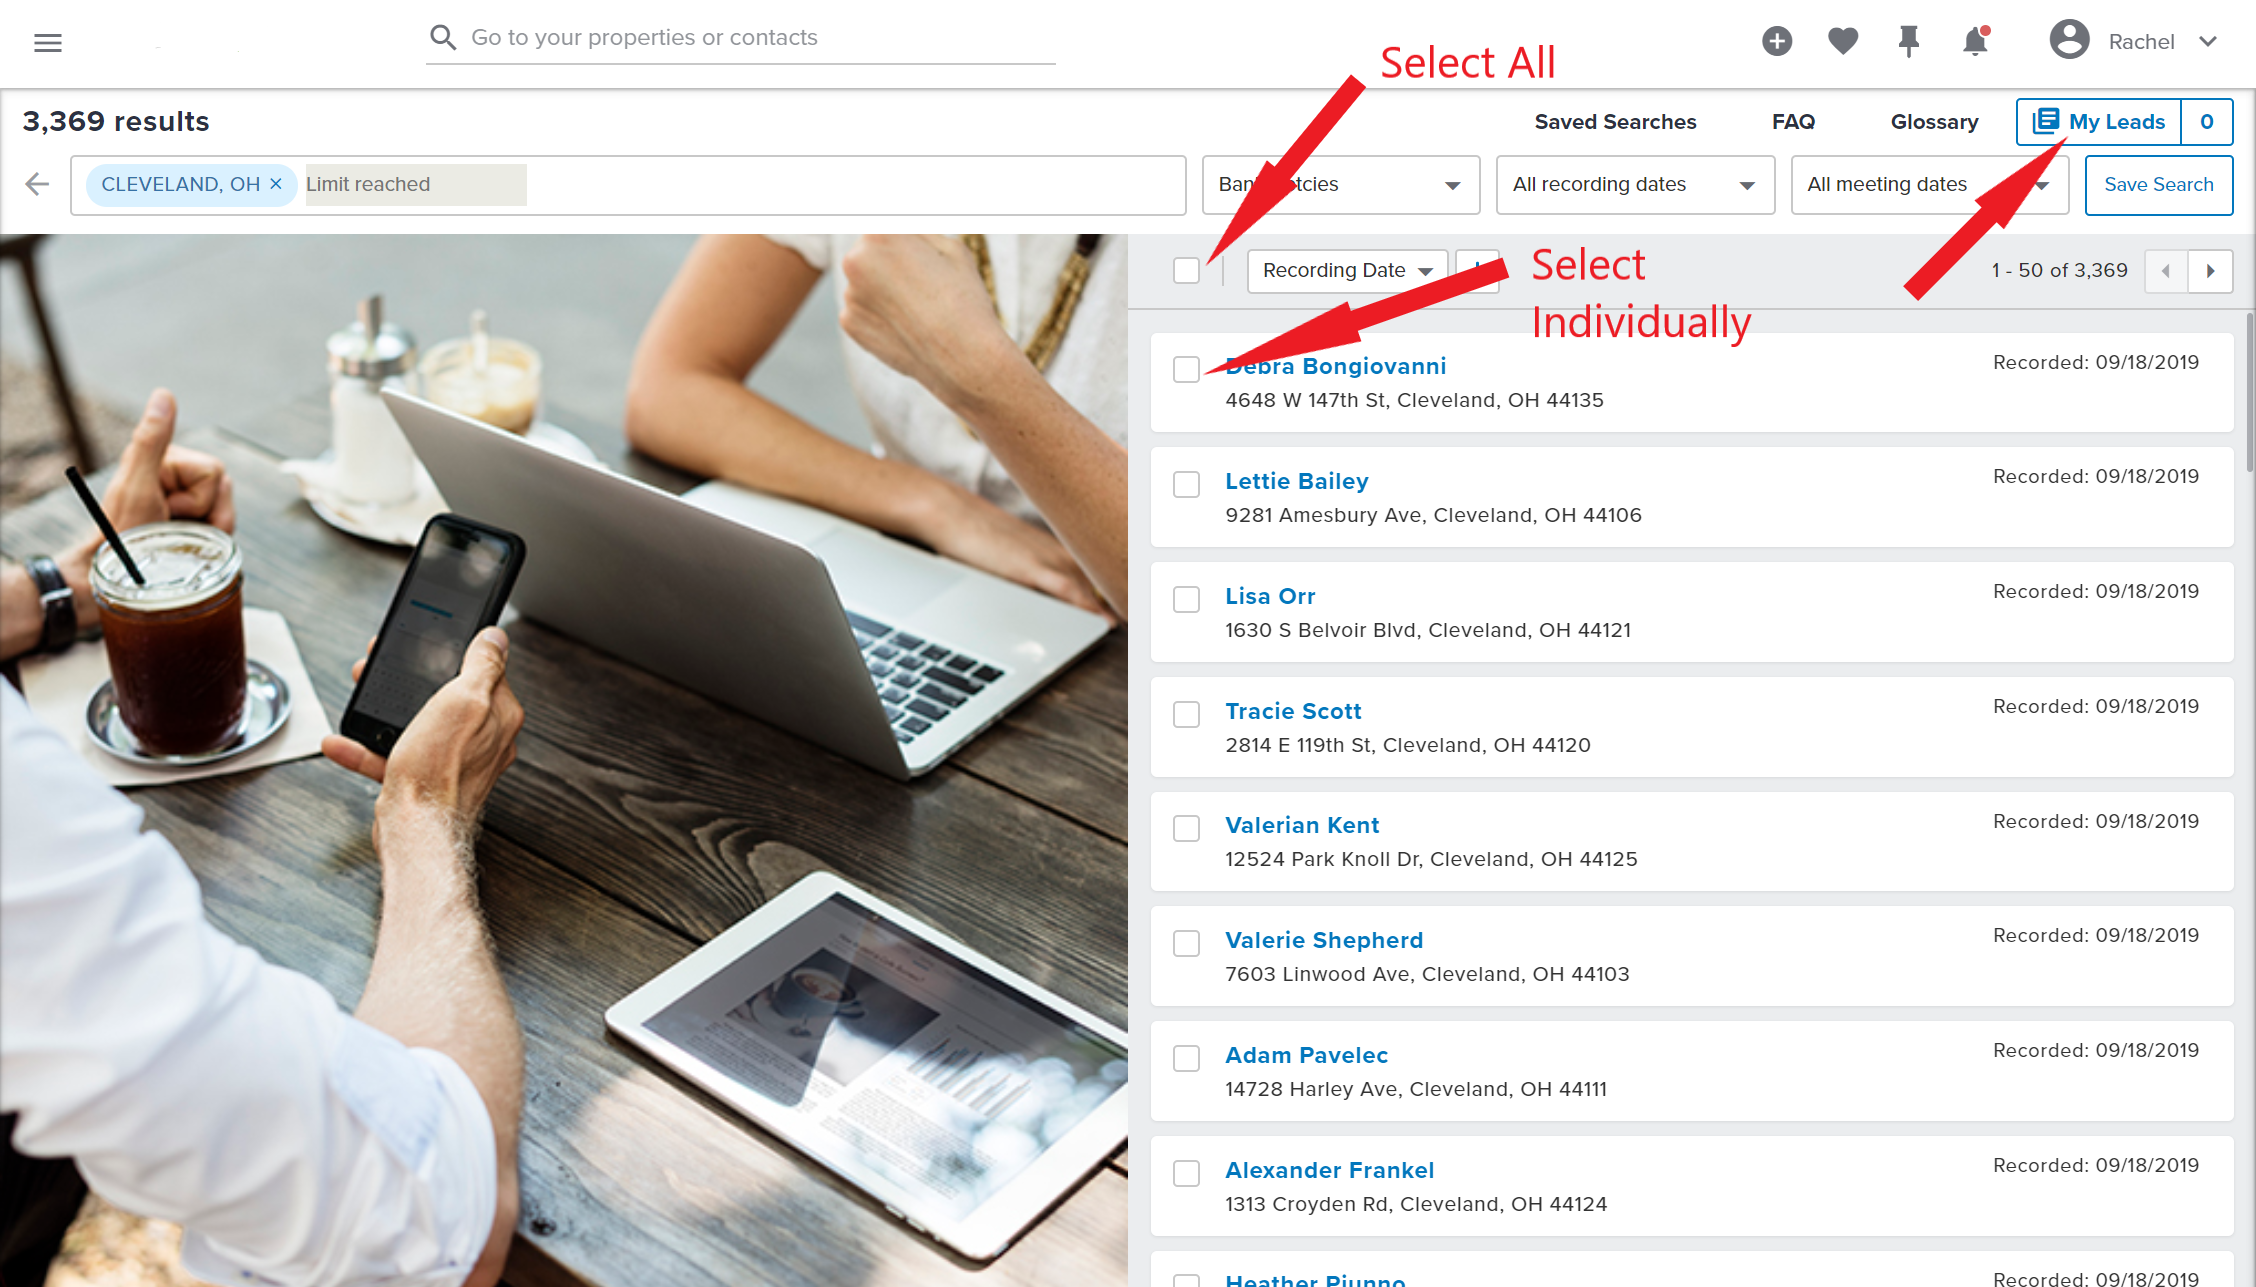Check the Debra Bongiovanni lead checkbox
Screen dimensions: 2256x1287
[1186, 369]
